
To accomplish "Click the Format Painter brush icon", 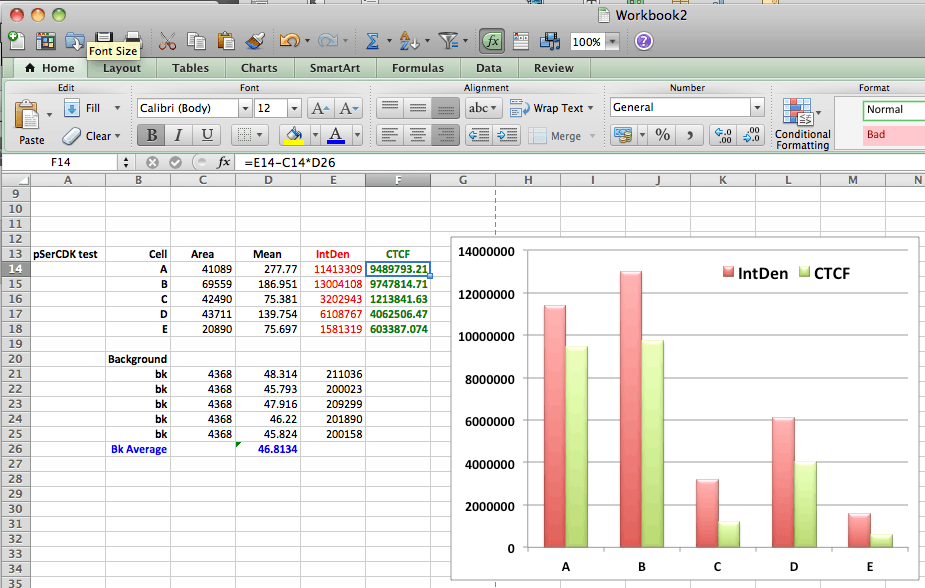I will click(255, 41).
